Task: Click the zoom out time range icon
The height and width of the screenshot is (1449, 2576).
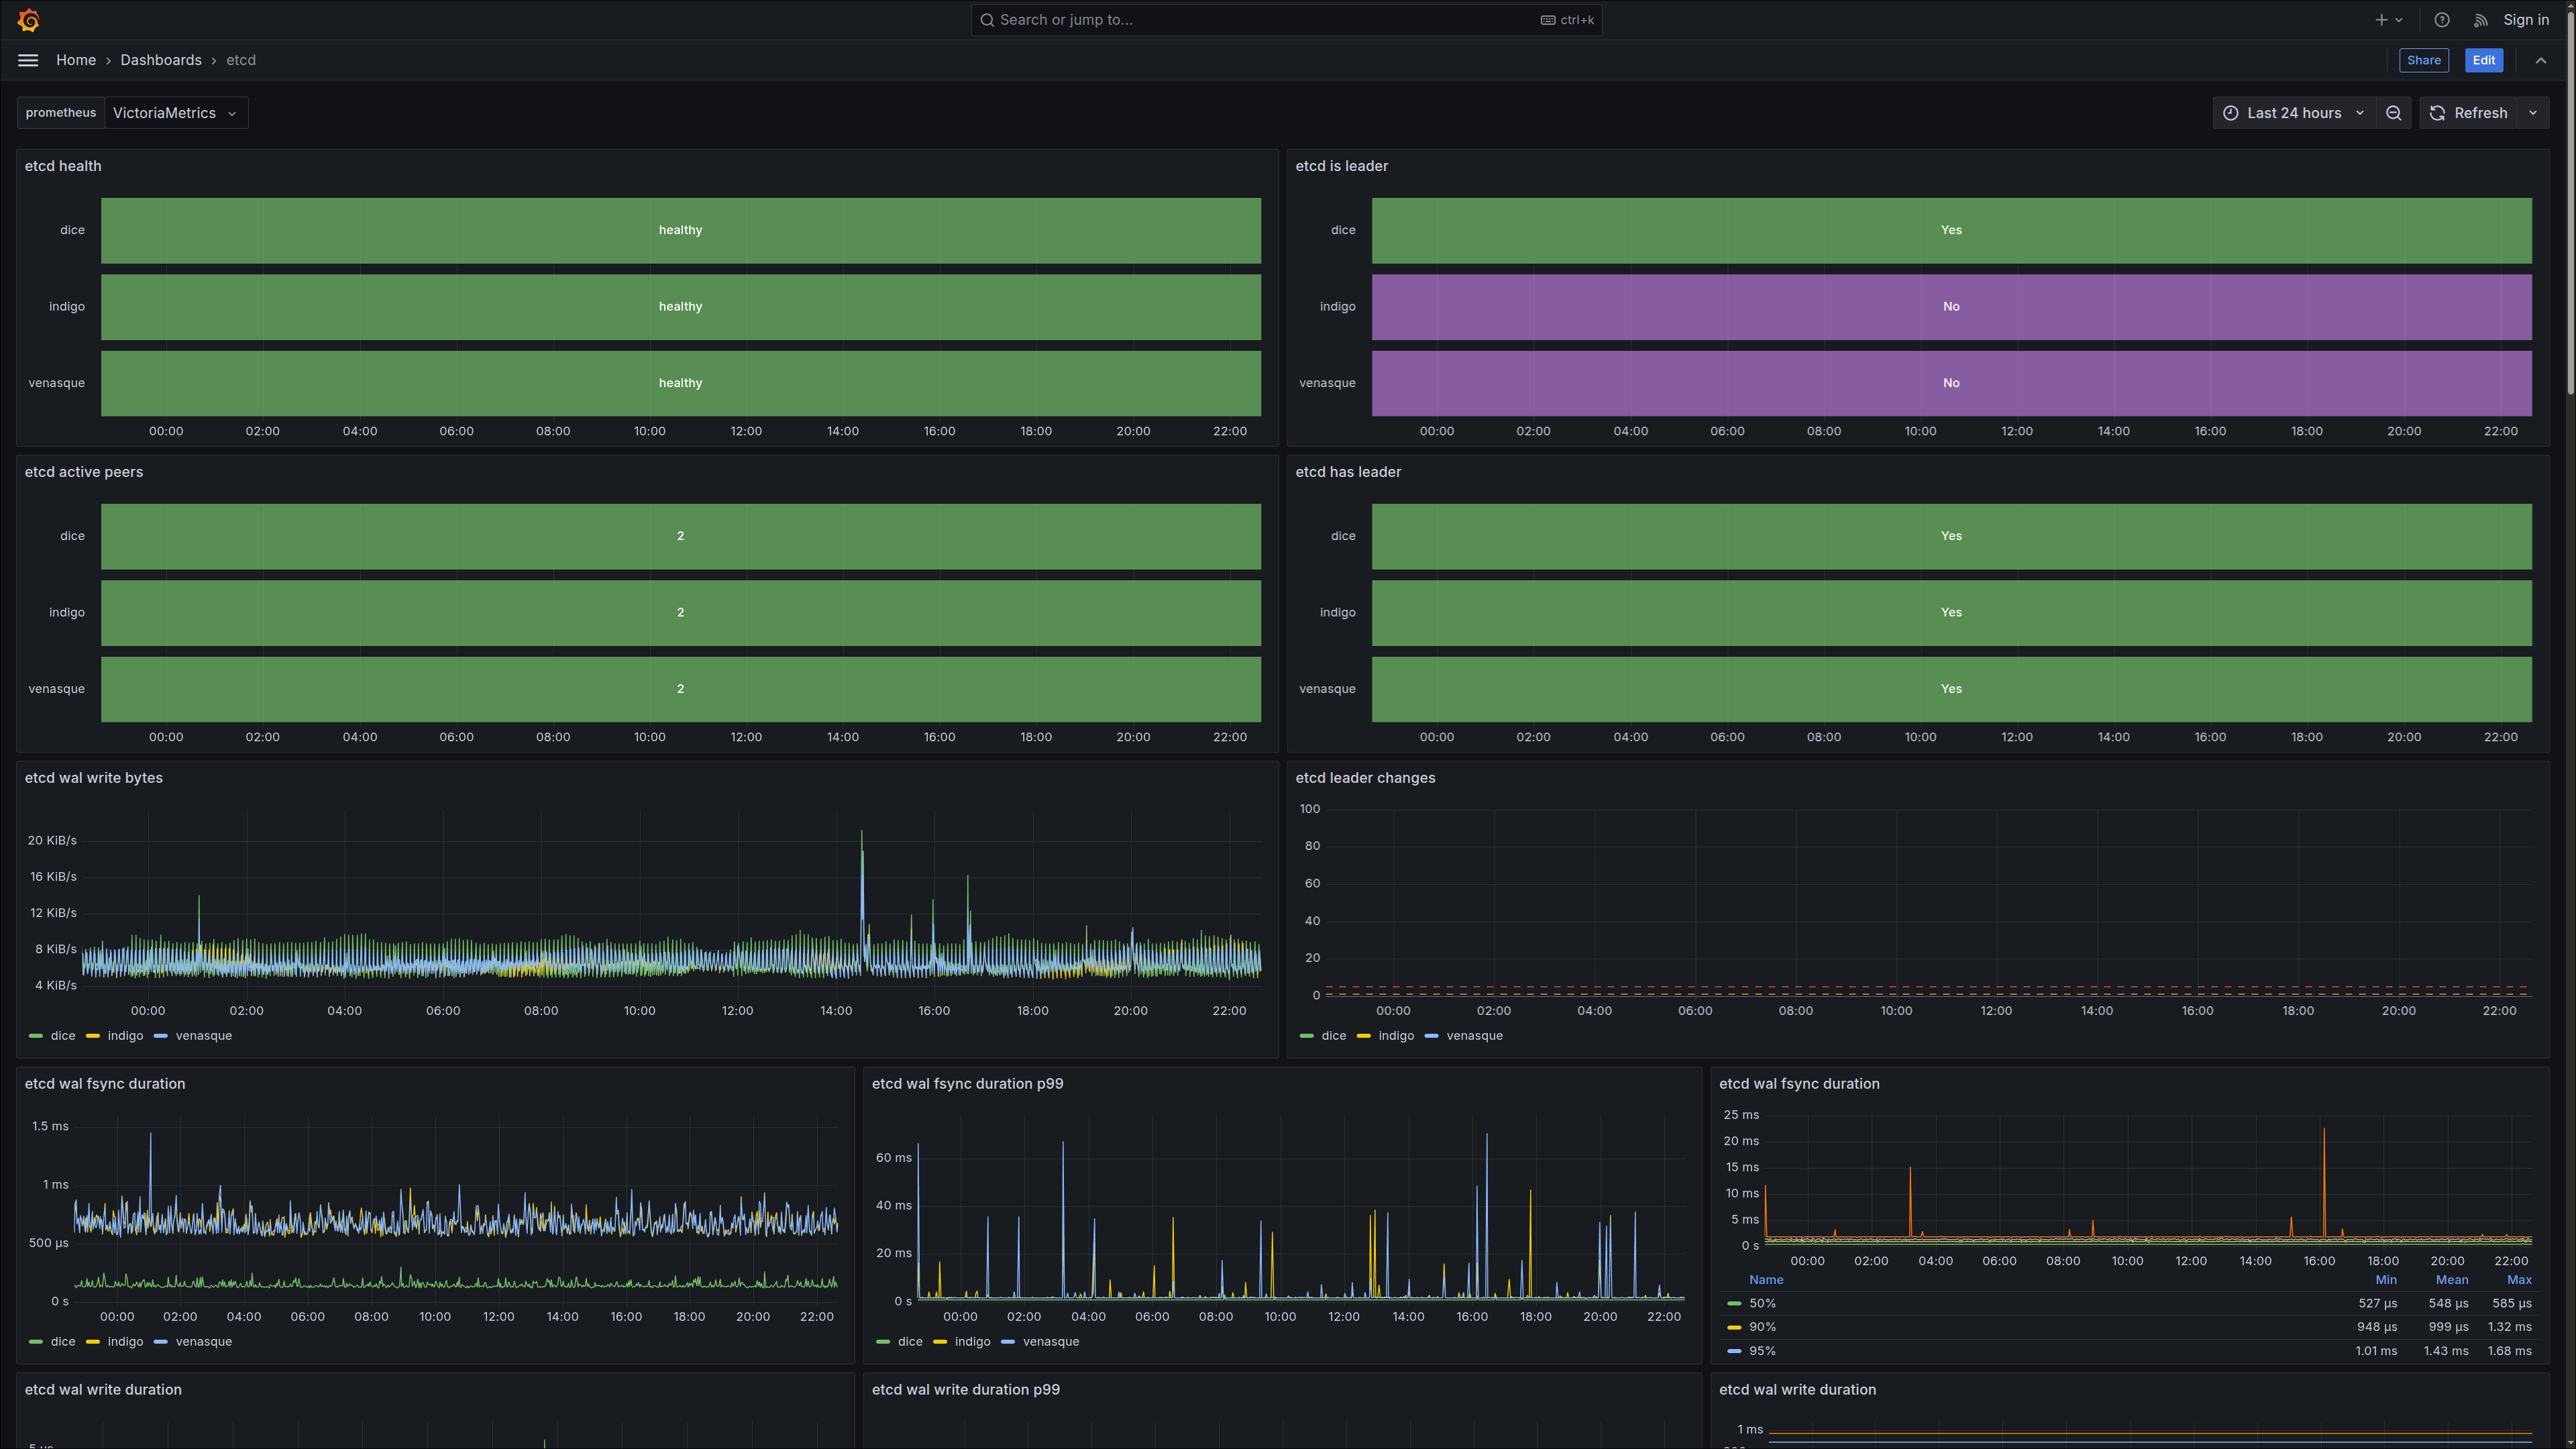Action: (x=2394, y=113)
